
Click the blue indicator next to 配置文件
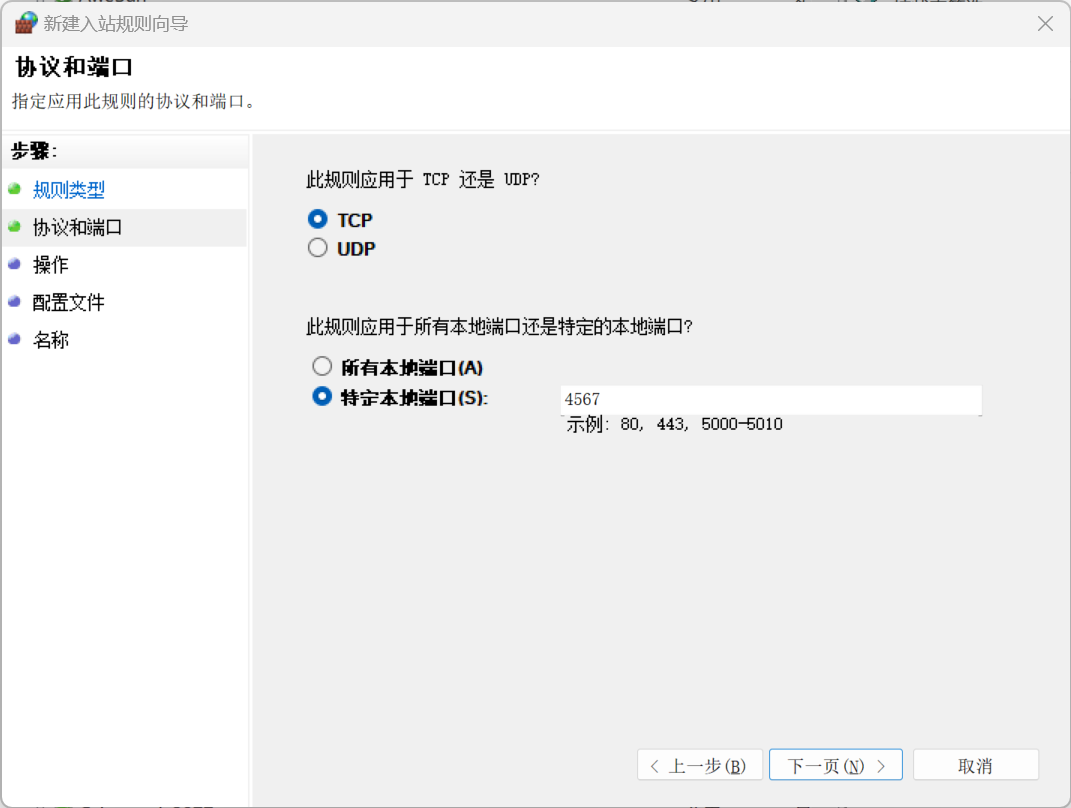click(x=14, y=302)
